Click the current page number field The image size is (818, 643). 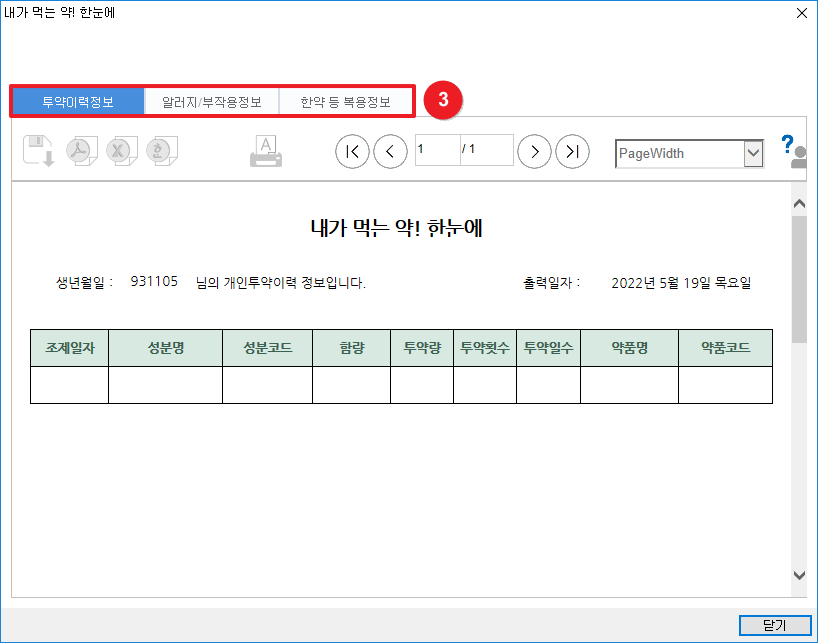pyautogui.click(x=436, y=150)
